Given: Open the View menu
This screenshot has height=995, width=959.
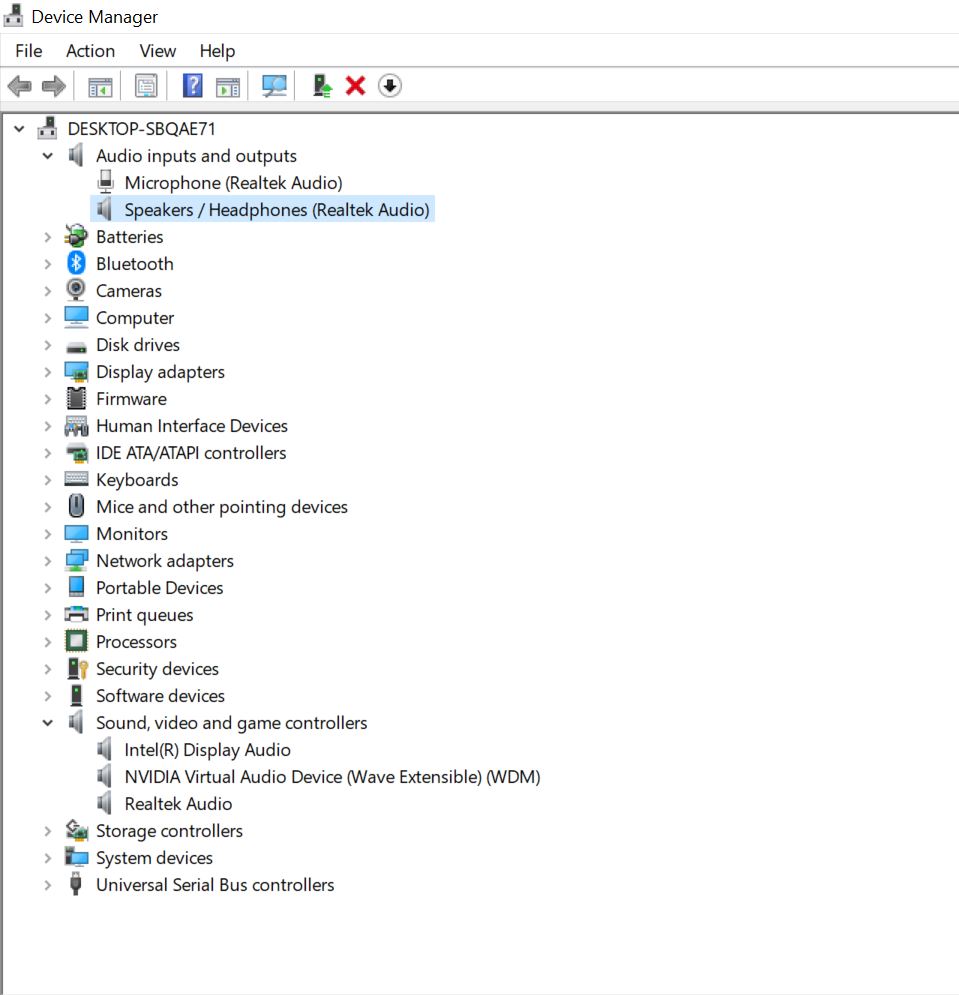Looking at the screenshot, I should point(157,51).
